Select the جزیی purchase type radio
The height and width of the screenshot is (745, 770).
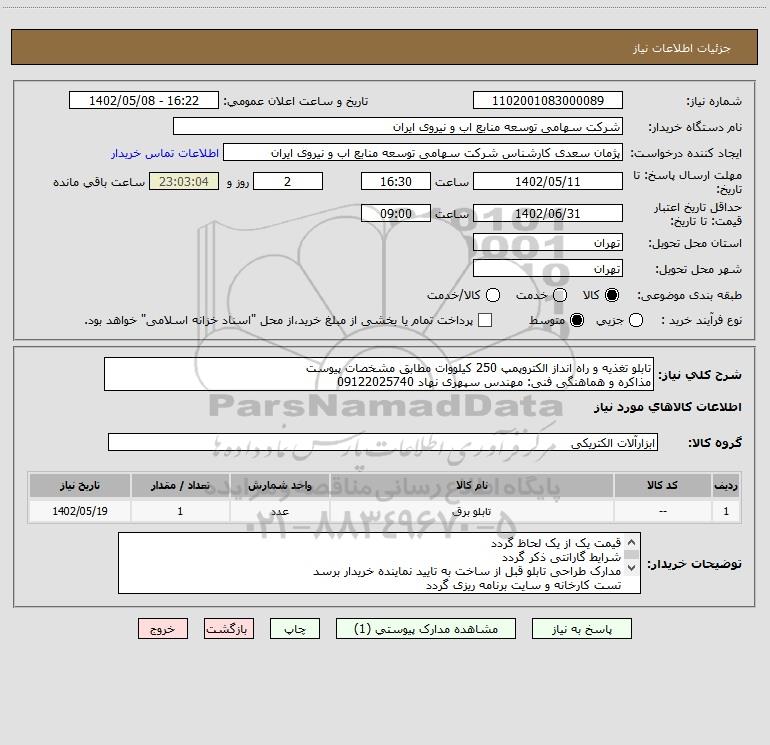click(x=636, y=321)
